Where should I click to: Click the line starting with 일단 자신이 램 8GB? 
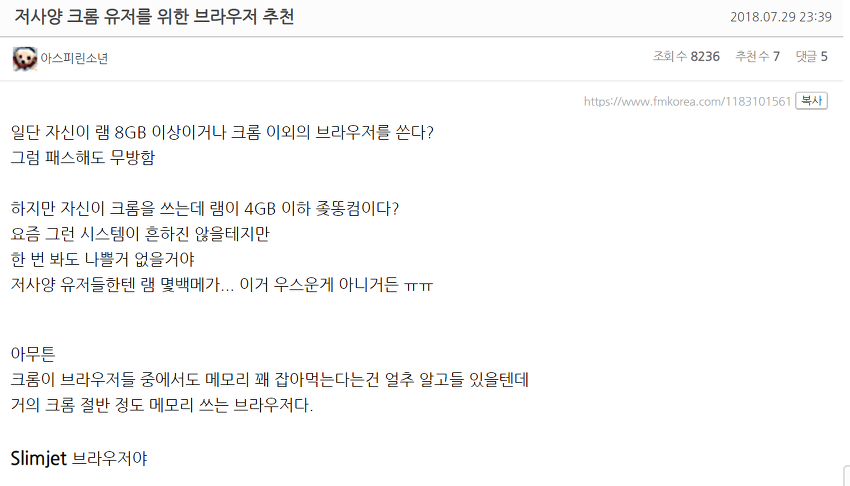point(222,132)
